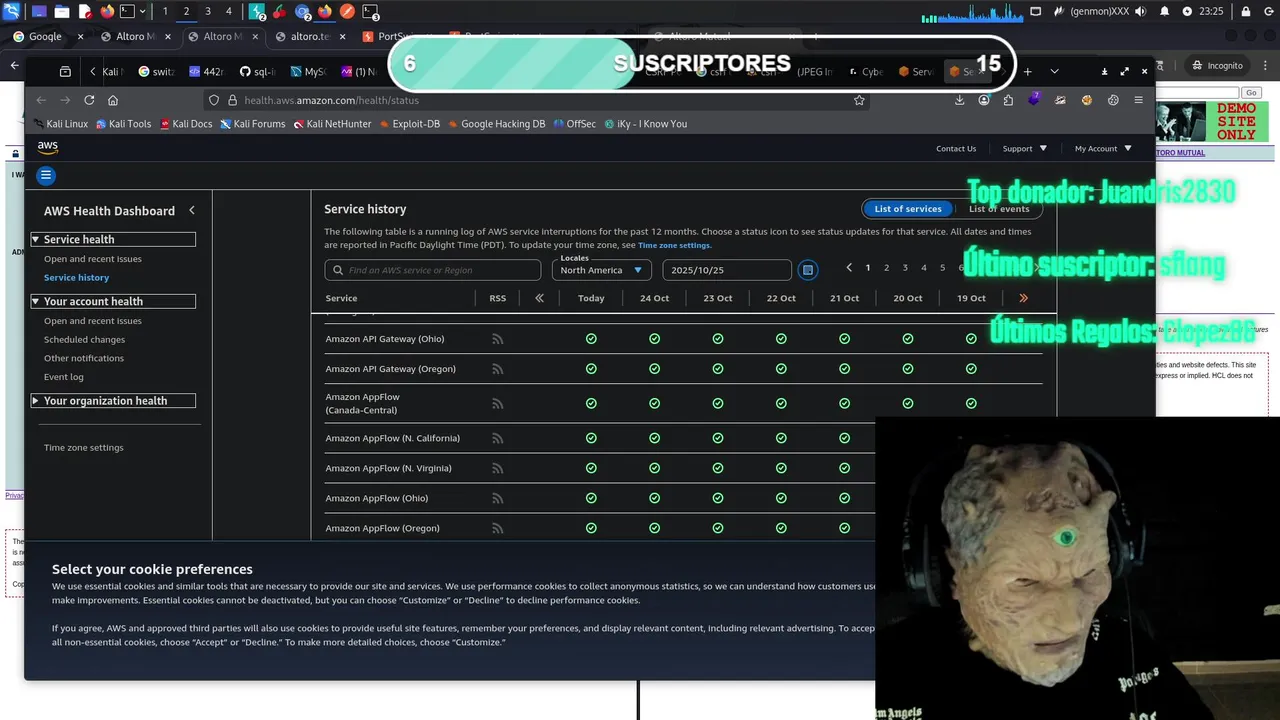Open RSS feed for Amazon AppFlow (N. Virginia)

pos(497,468)
